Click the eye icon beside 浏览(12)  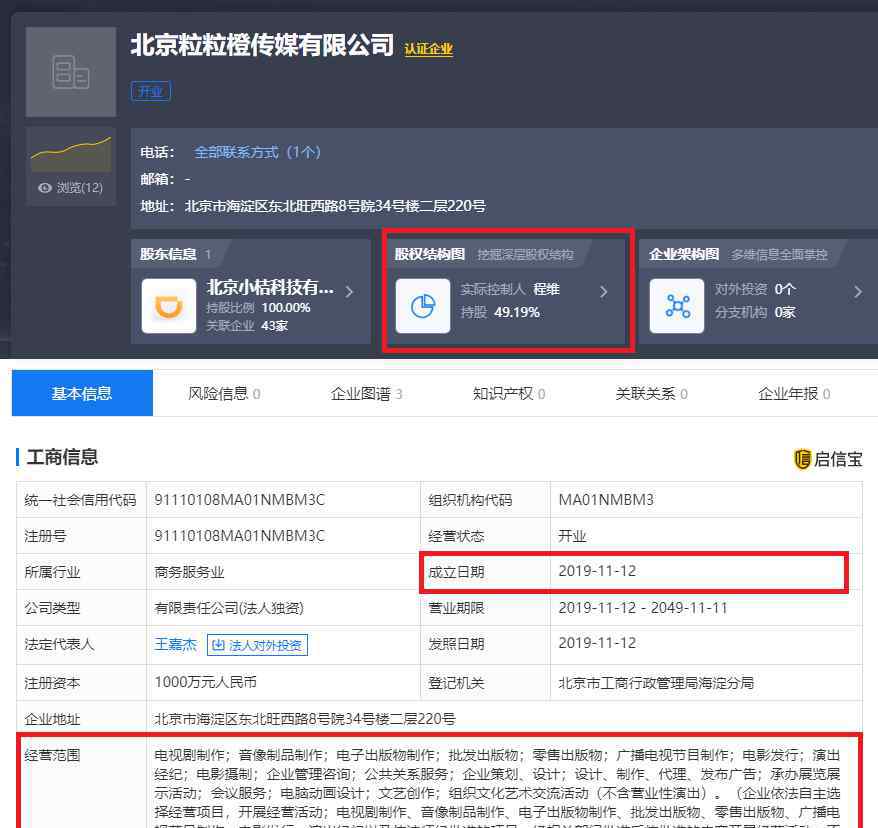pos(44,188)
